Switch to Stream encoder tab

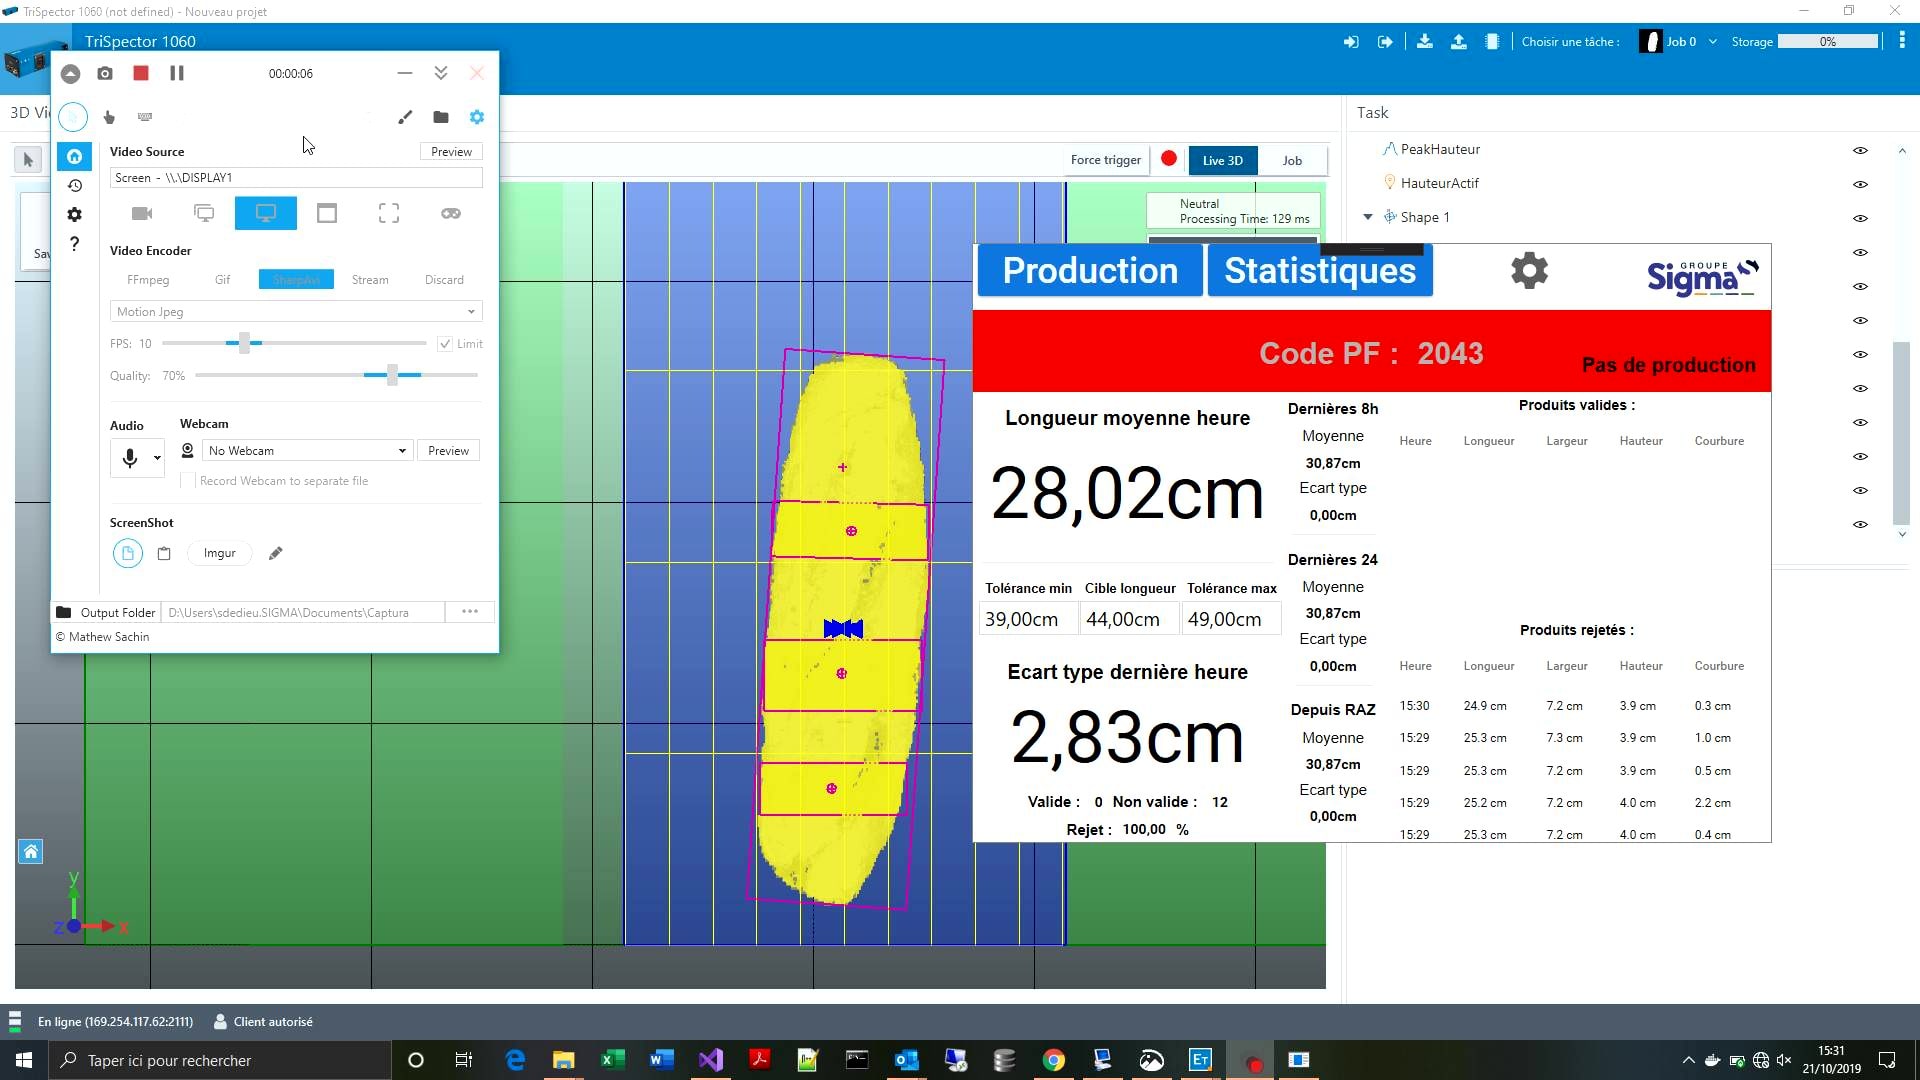pyautogui.click(x=370, y=280)
